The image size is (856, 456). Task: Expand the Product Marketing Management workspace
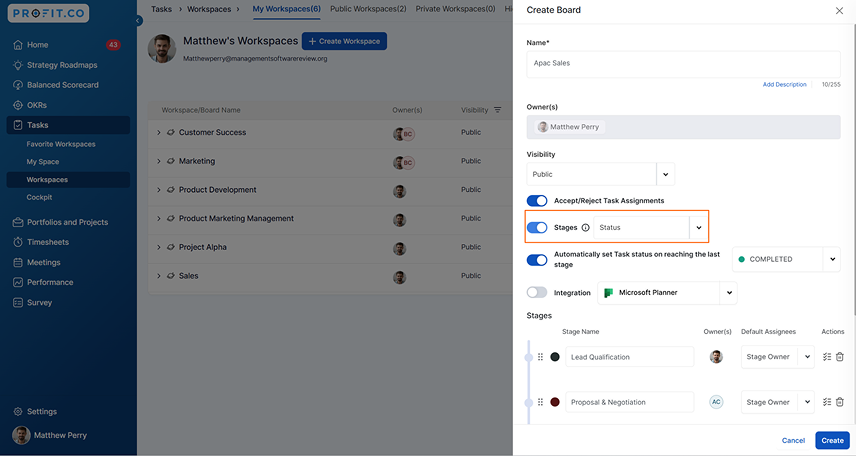(159, 218)
